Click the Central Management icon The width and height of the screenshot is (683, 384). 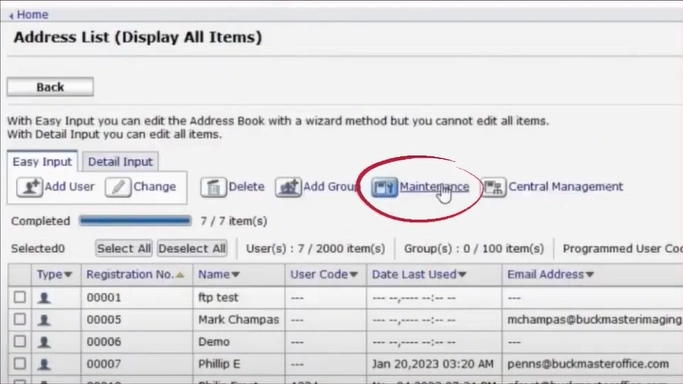(494, 187)
